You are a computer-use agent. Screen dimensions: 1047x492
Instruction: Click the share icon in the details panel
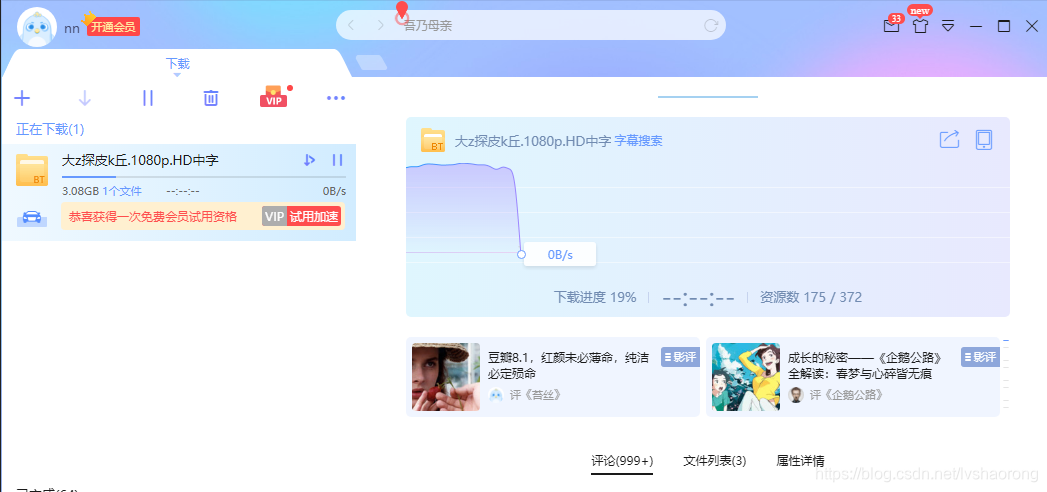click(949, 140)
